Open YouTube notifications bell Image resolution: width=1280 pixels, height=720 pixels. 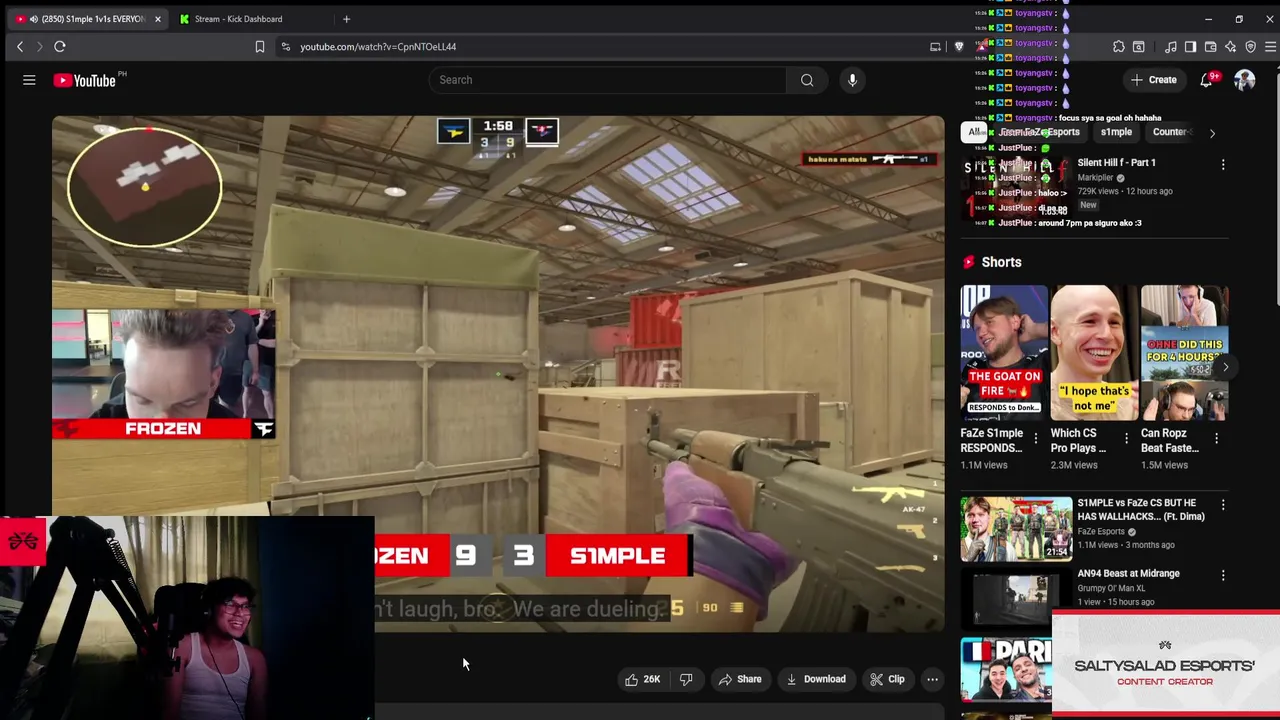tap(1207, 80)
